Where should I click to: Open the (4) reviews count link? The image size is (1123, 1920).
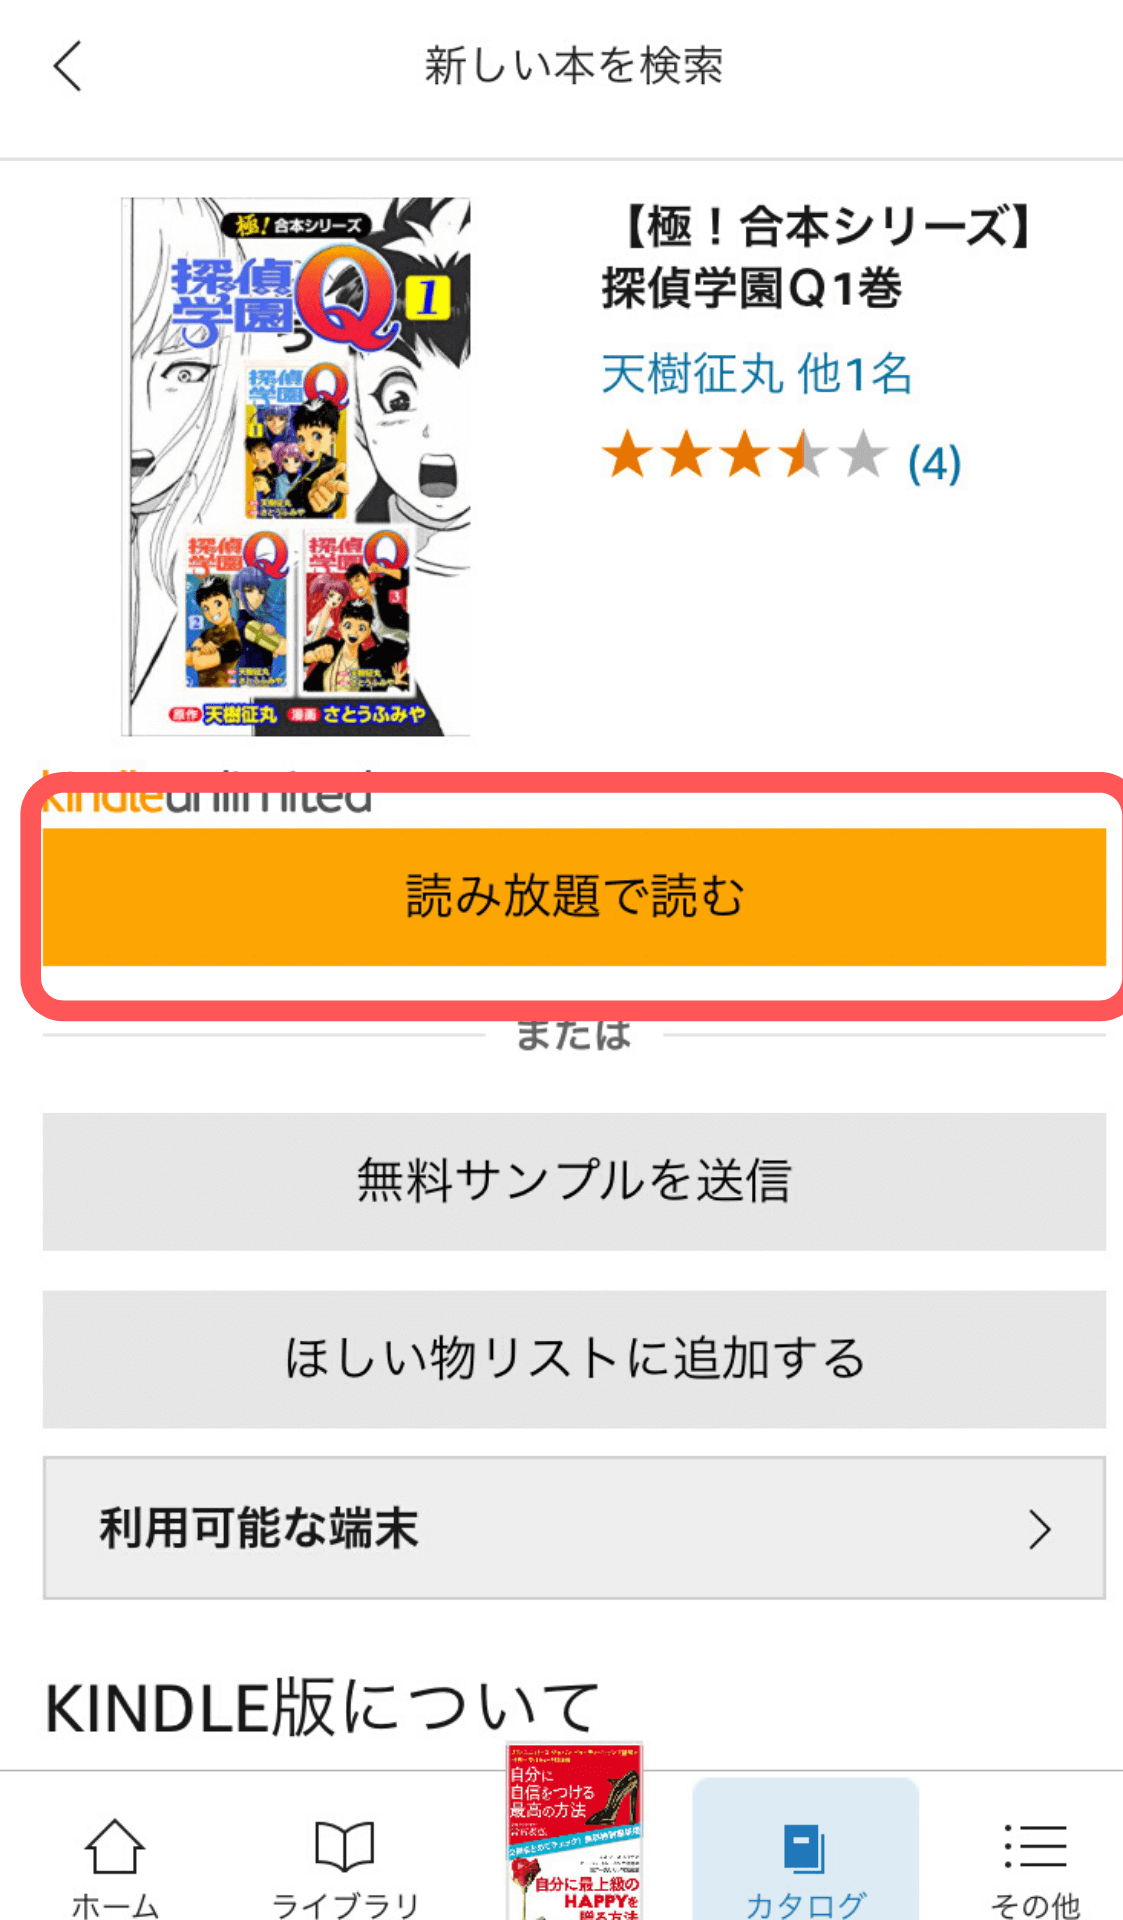pos(934,464)
